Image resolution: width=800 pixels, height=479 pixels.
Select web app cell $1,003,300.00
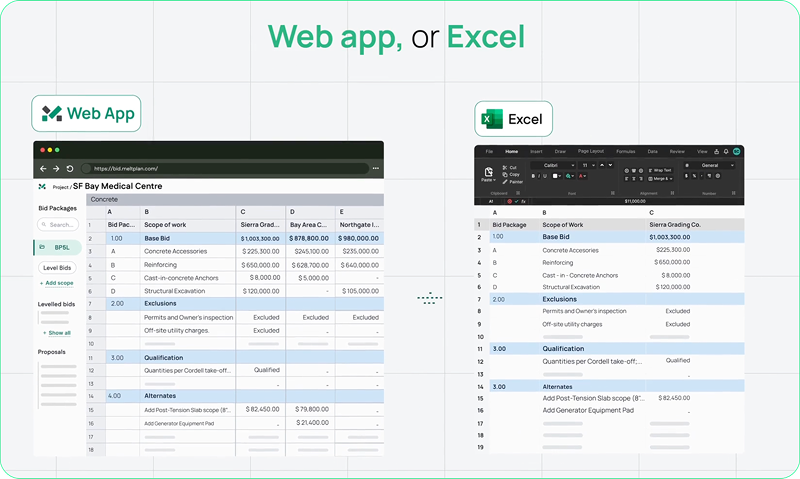point(260,238)
